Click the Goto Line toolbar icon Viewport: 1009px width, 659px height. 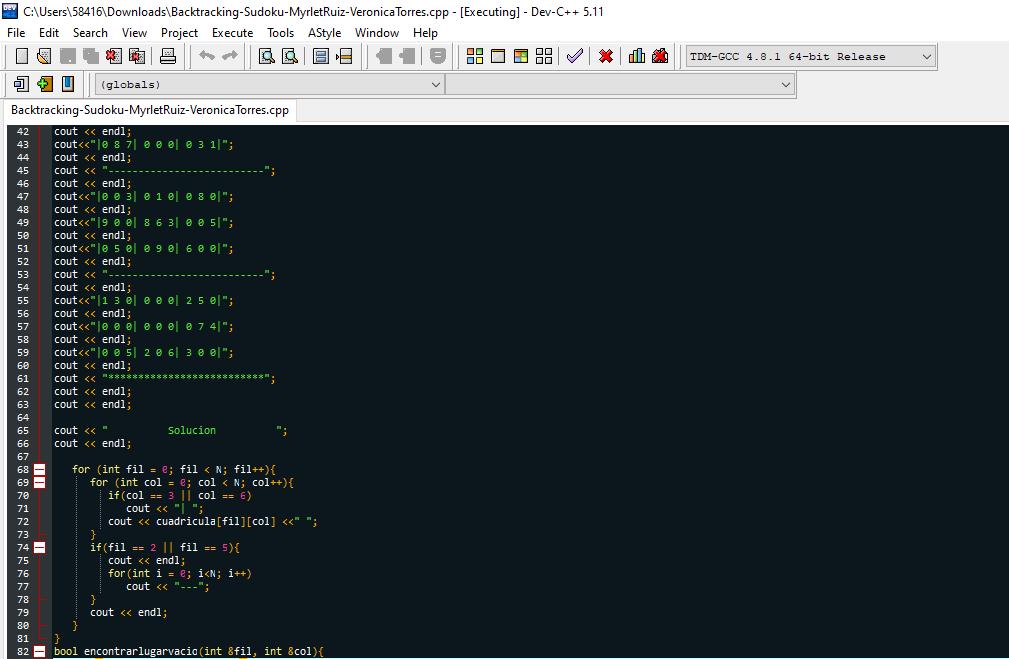pyautogui.click(x=344, y=57)
